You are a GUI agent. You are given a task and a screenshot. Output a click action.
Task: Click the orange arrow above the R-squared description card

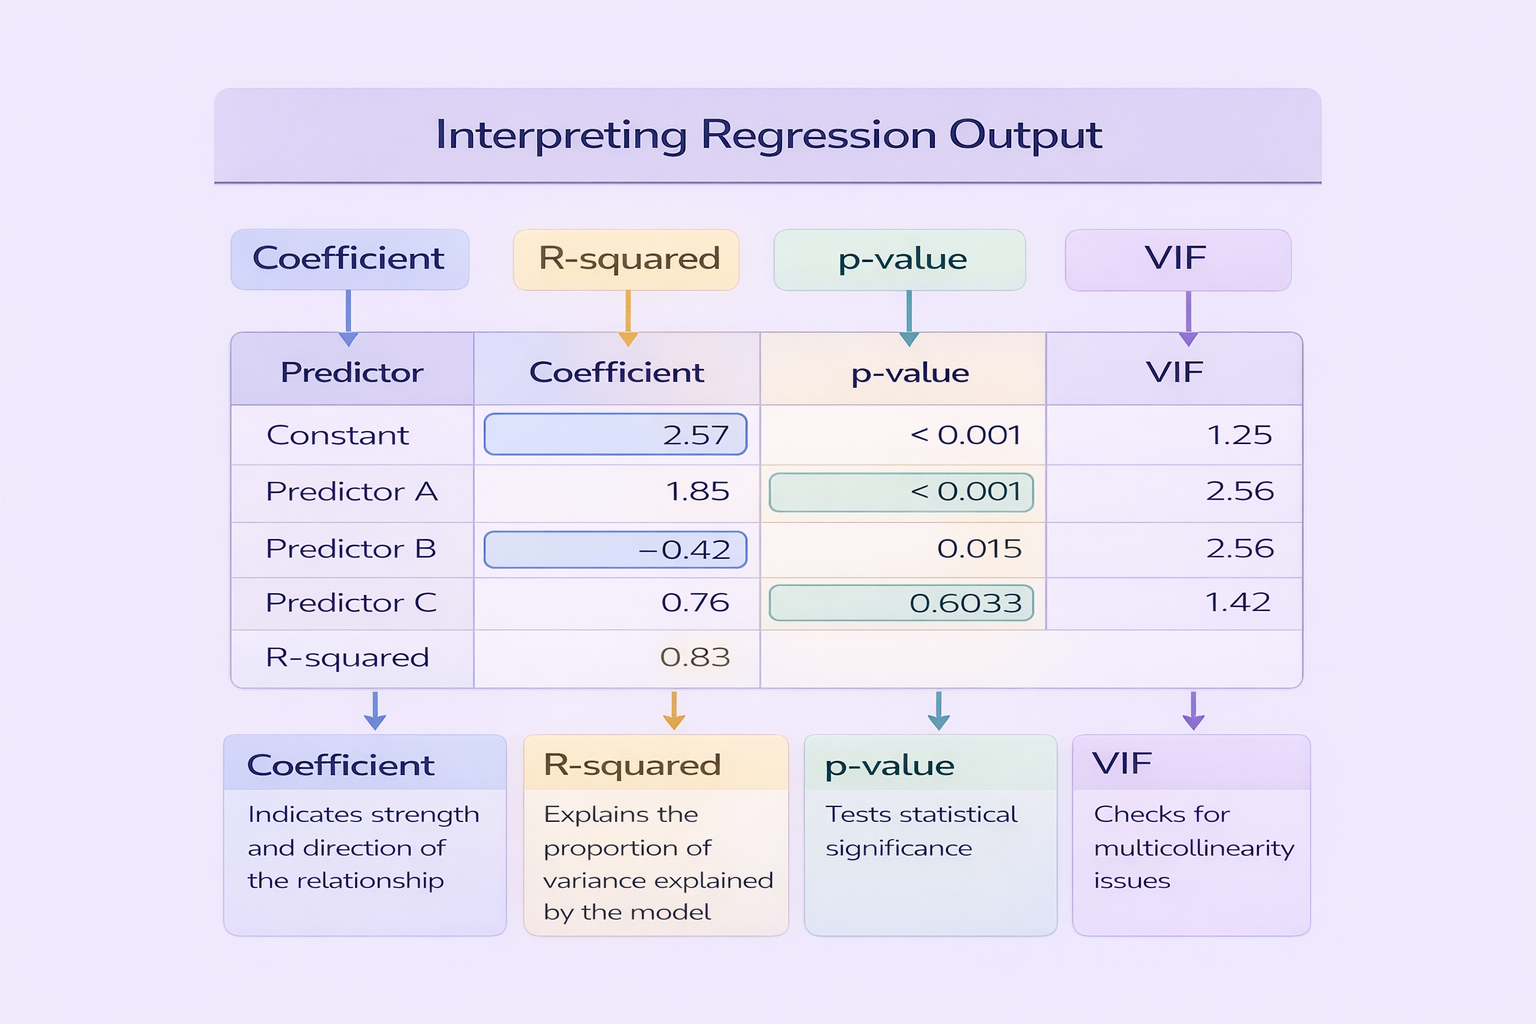674,711
